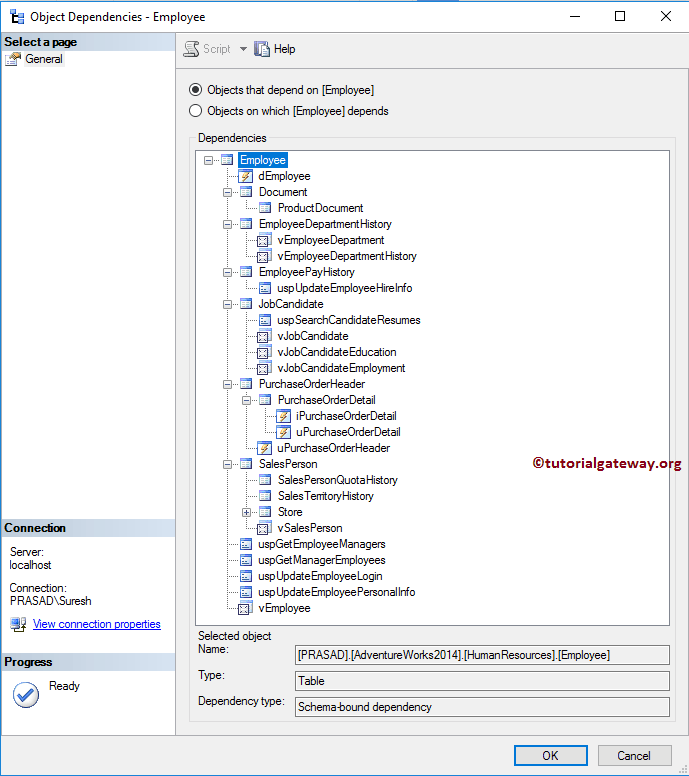Click the connection properties icon

(18, 624)
